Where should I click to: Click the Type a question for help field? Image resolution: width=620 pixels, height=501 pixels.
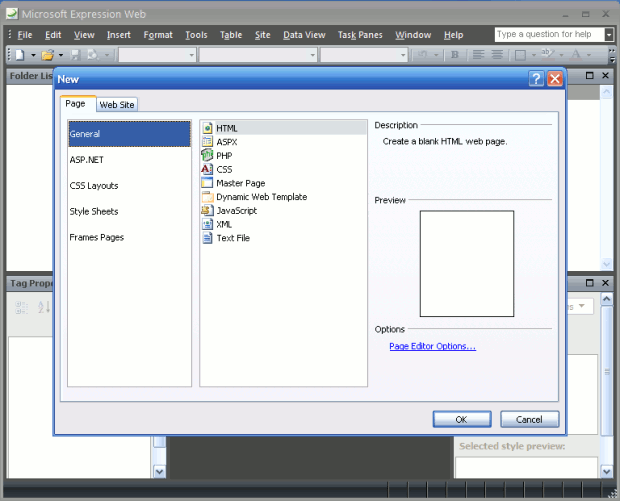550,34
